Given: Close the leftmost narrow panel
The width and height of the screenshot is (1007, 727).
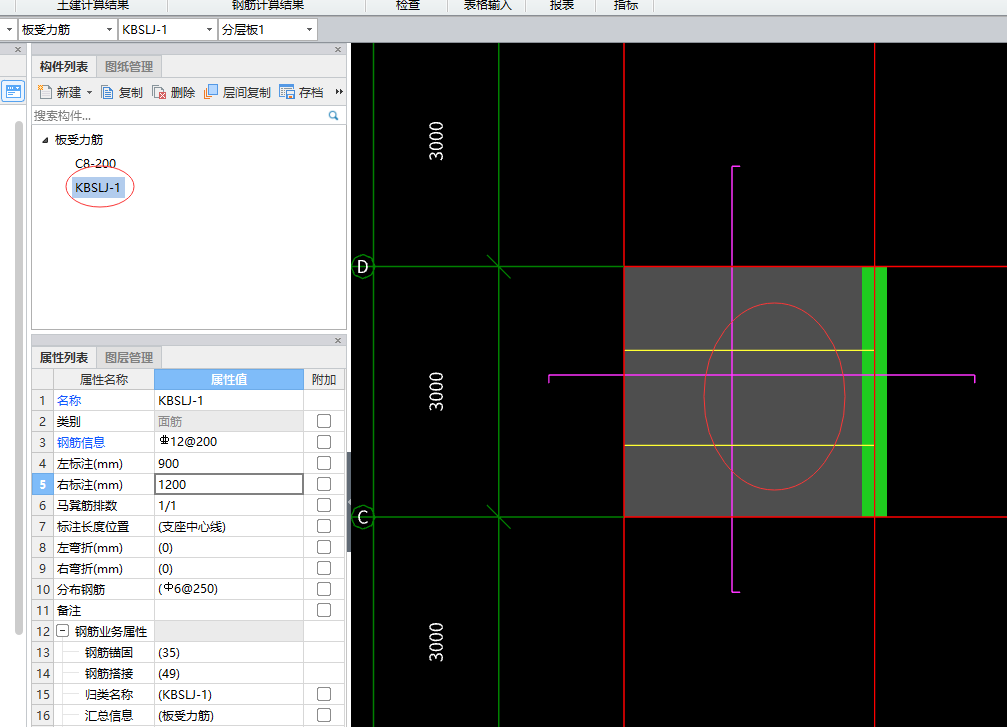Looking at the screenshot, I should [18, 49].
